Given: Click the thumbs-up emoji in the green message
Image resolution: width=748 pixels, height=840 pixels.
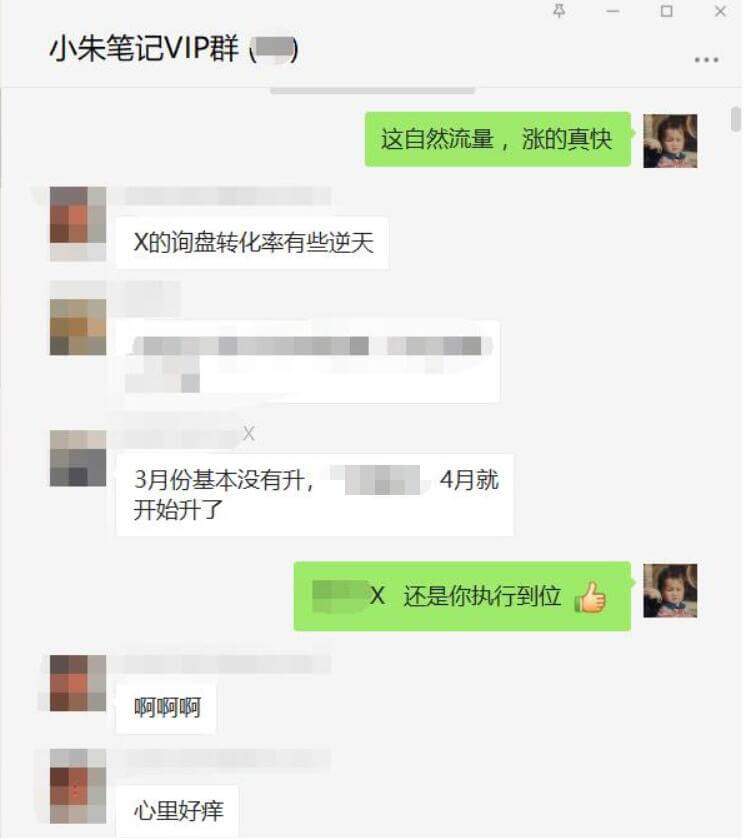Looking at the screenshot, I should tap(590, 597).
